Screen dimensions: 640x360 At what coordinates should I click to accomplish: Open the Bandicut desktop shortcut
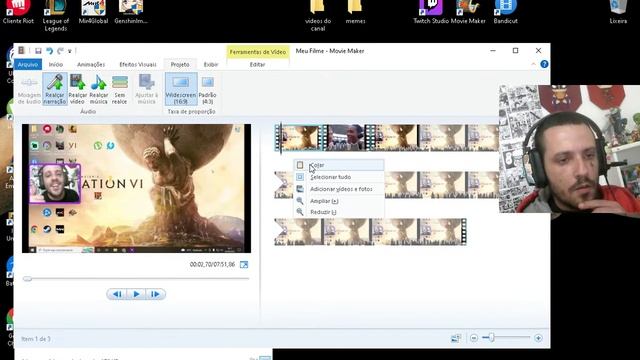coord(505,12)
